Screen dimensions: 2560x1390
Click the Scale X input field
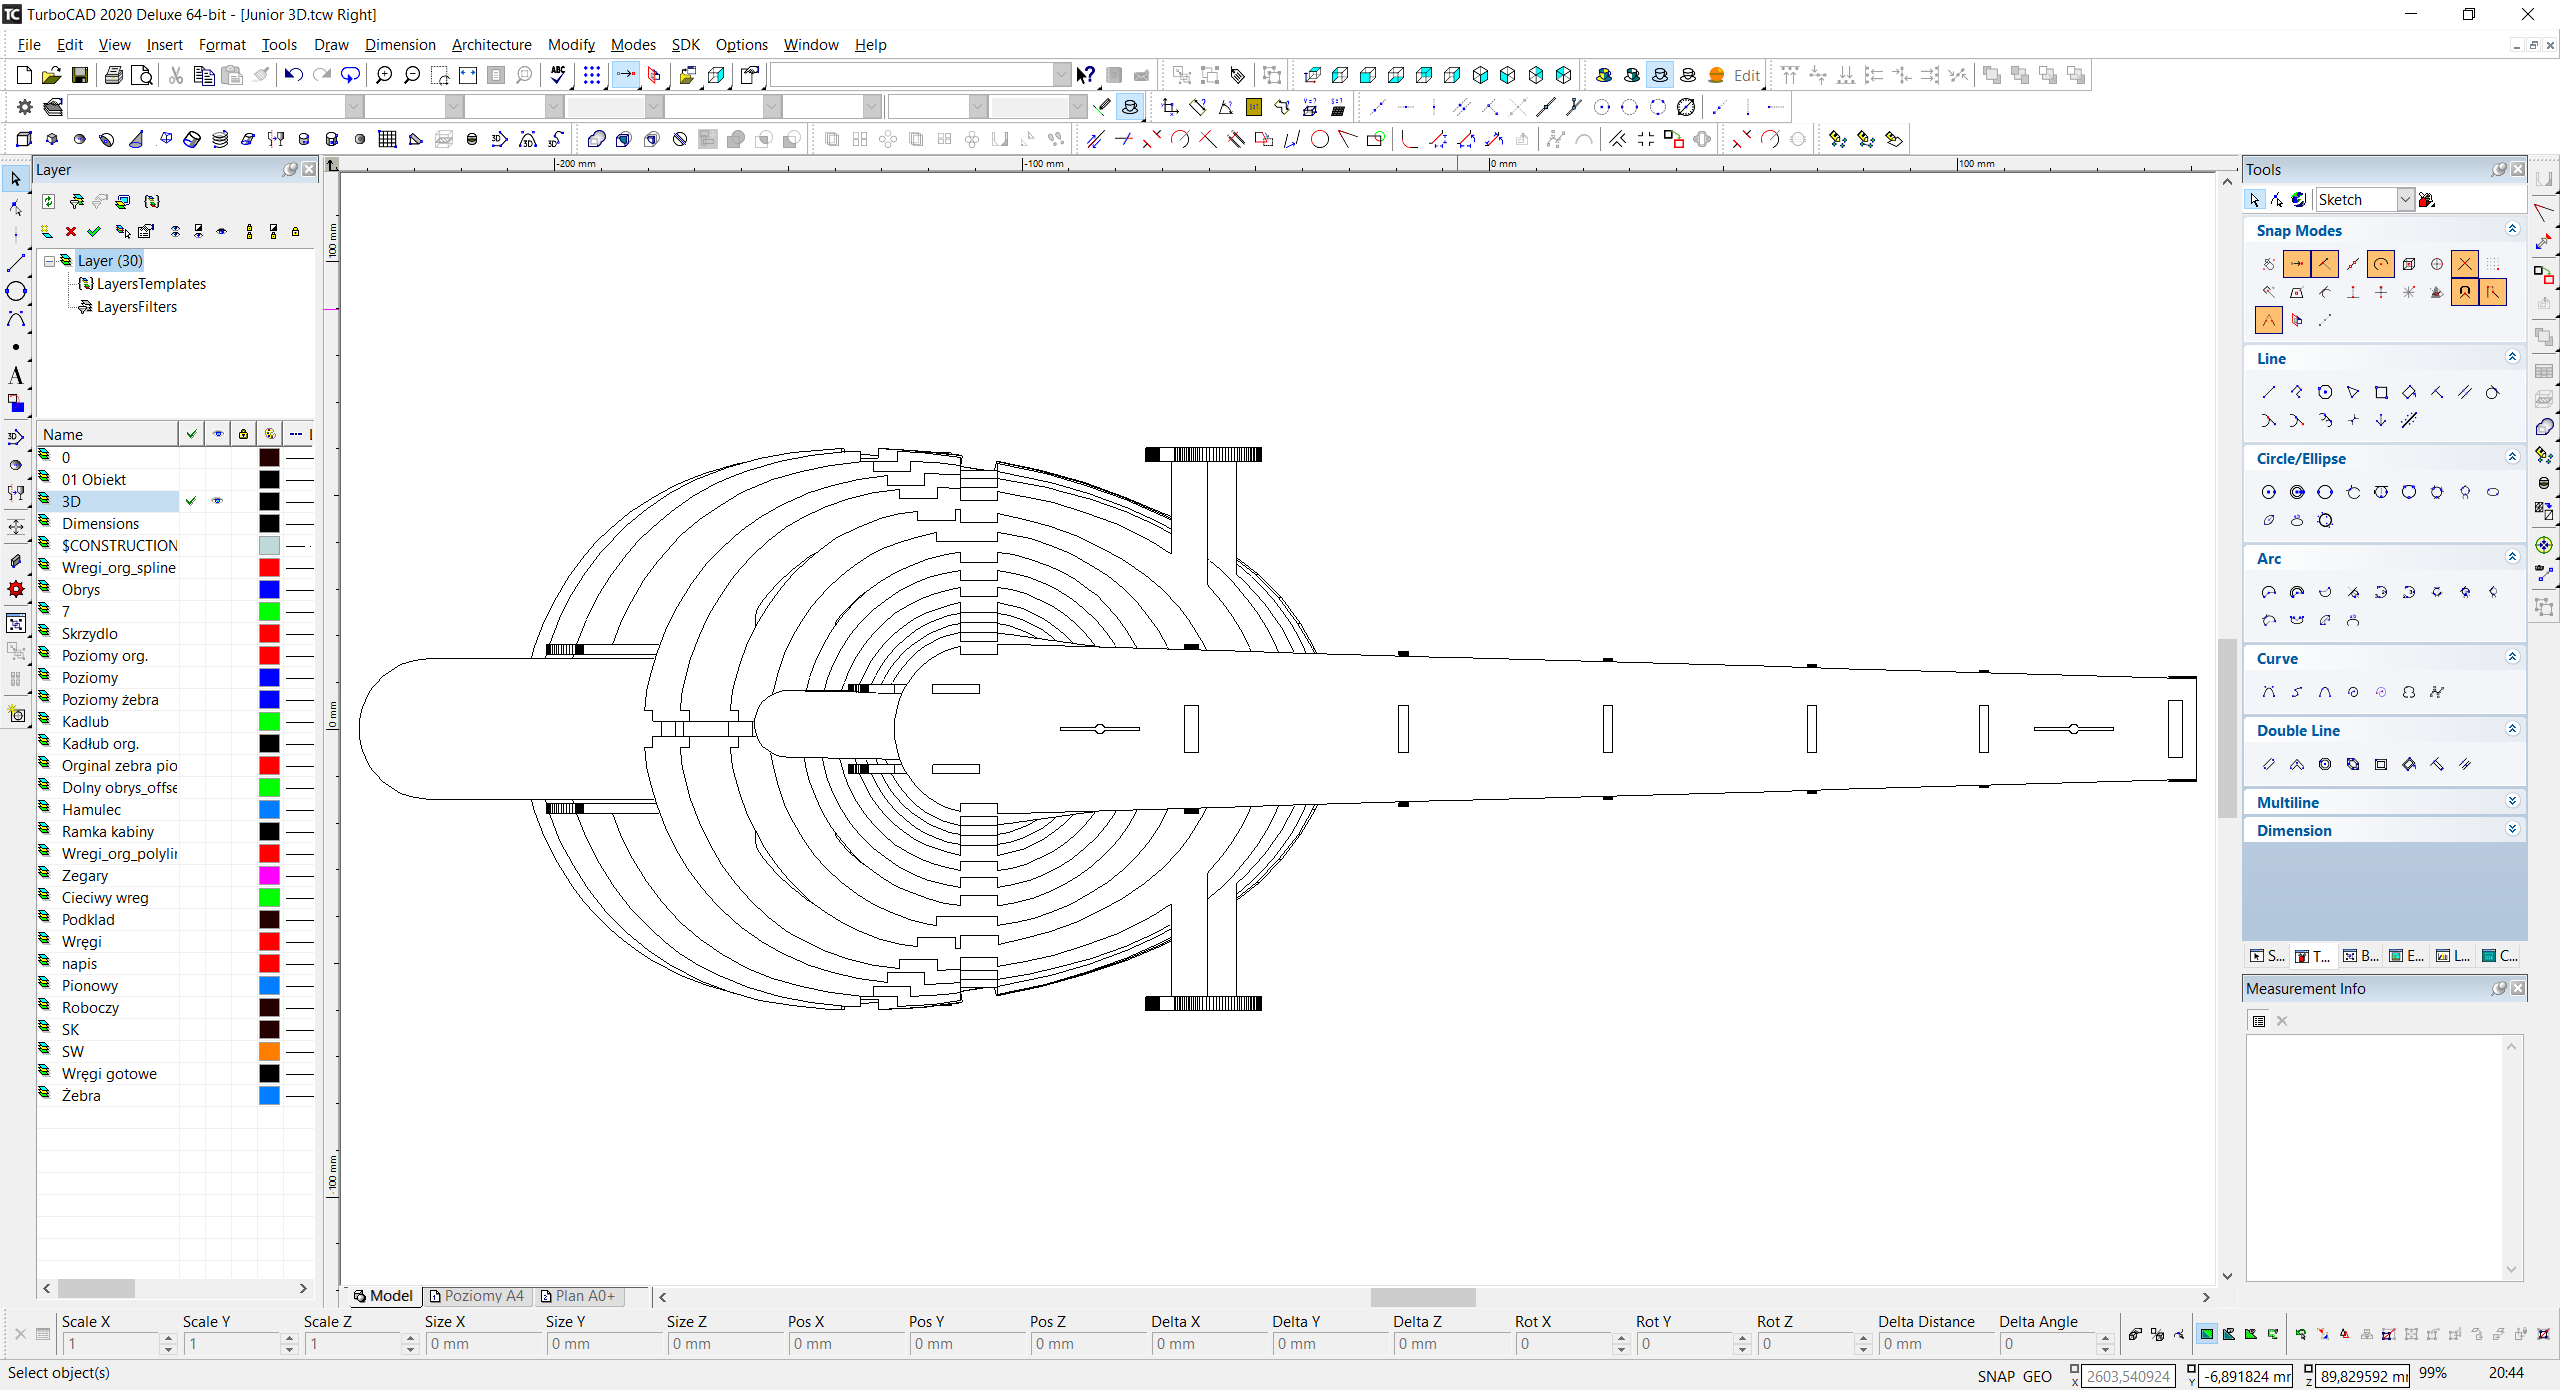point(110,1344)
